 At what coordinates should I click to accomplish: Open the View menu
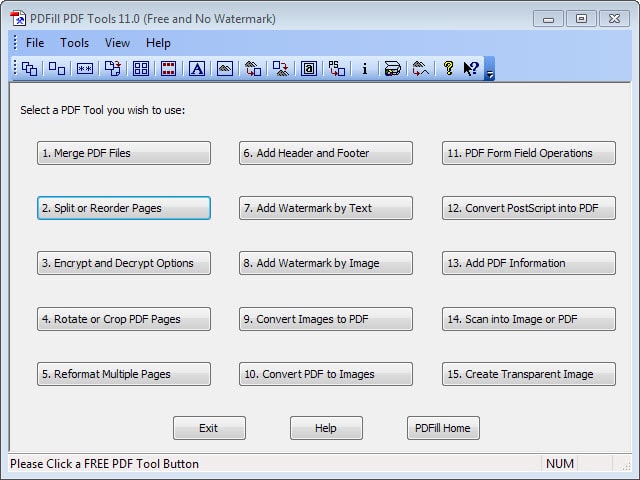(x=117, y=43)
